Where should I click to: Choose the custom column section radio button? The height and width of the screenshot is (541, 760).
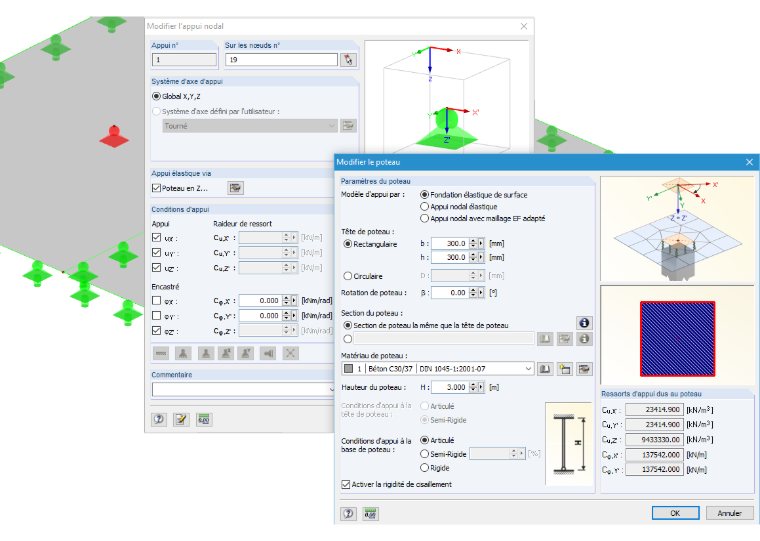point(348,339)
